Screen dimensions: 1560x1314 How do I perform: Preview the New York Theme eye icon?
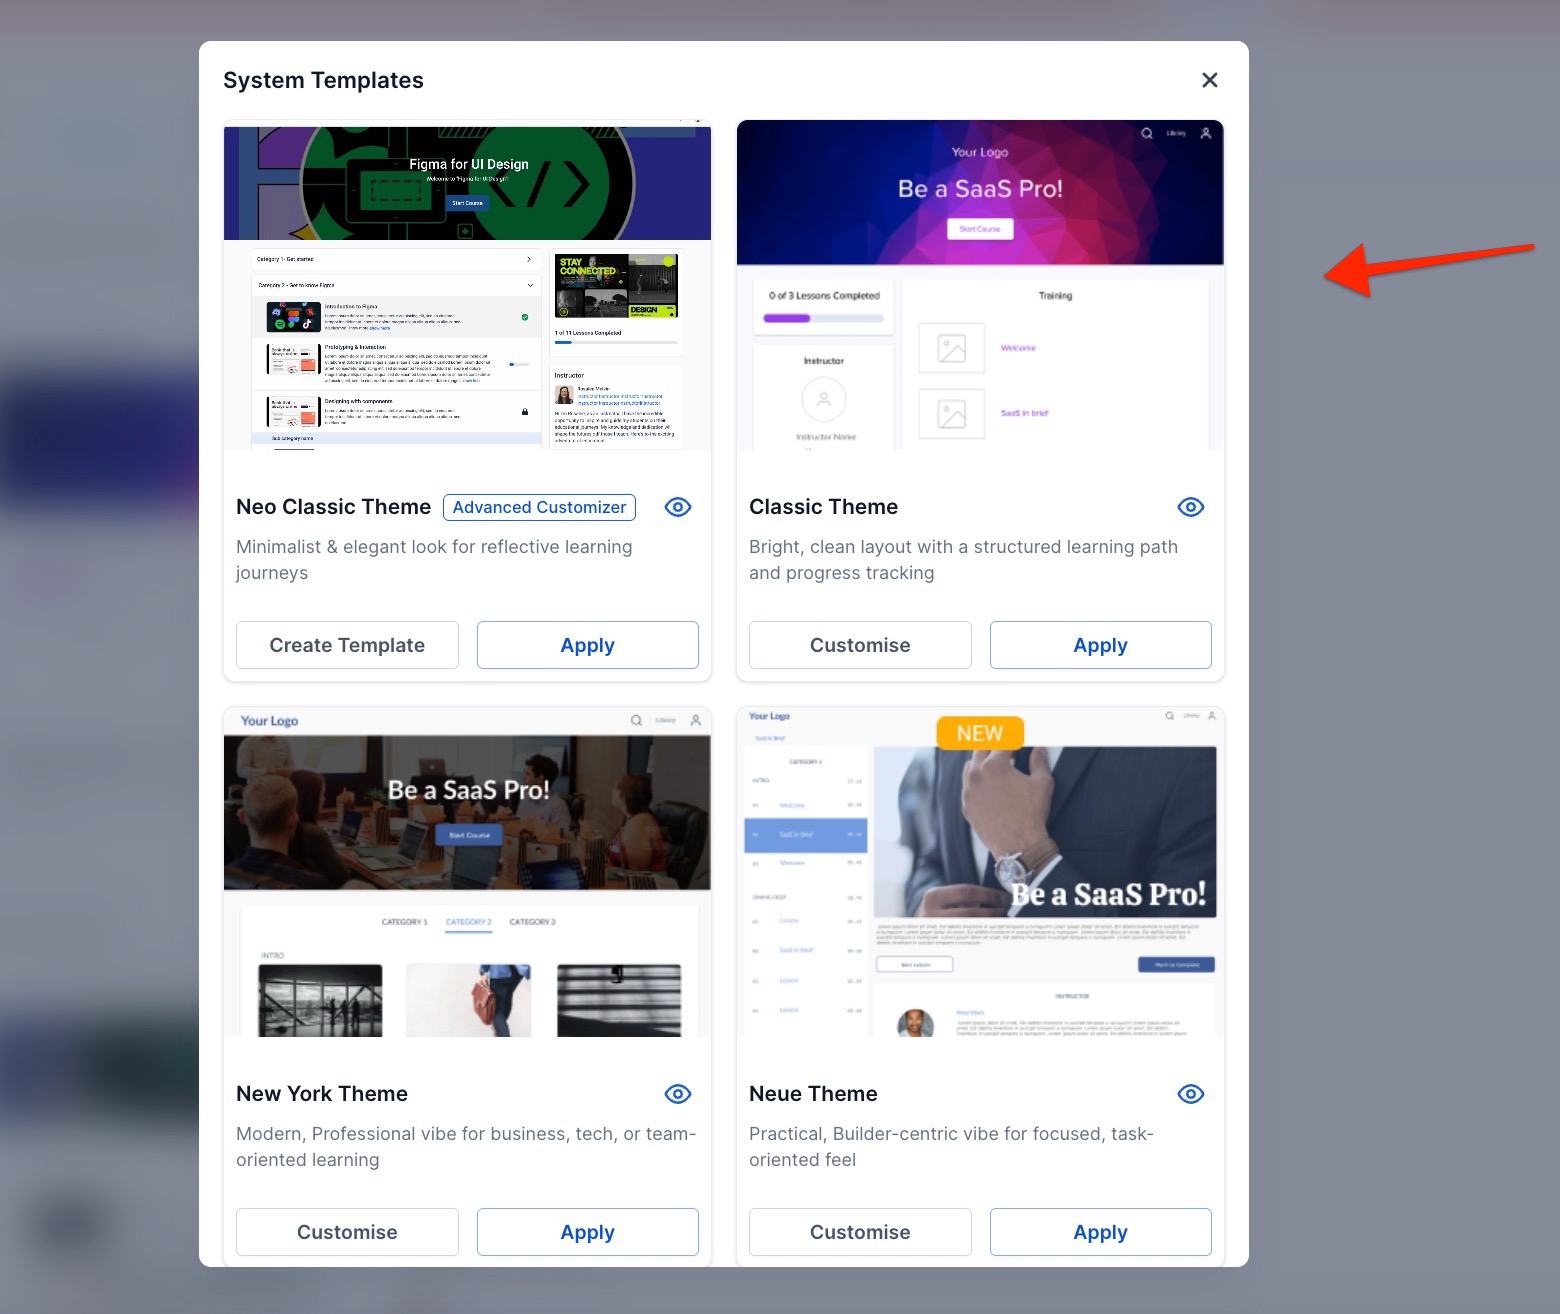pyautogui.click(x=678, y=1094)
